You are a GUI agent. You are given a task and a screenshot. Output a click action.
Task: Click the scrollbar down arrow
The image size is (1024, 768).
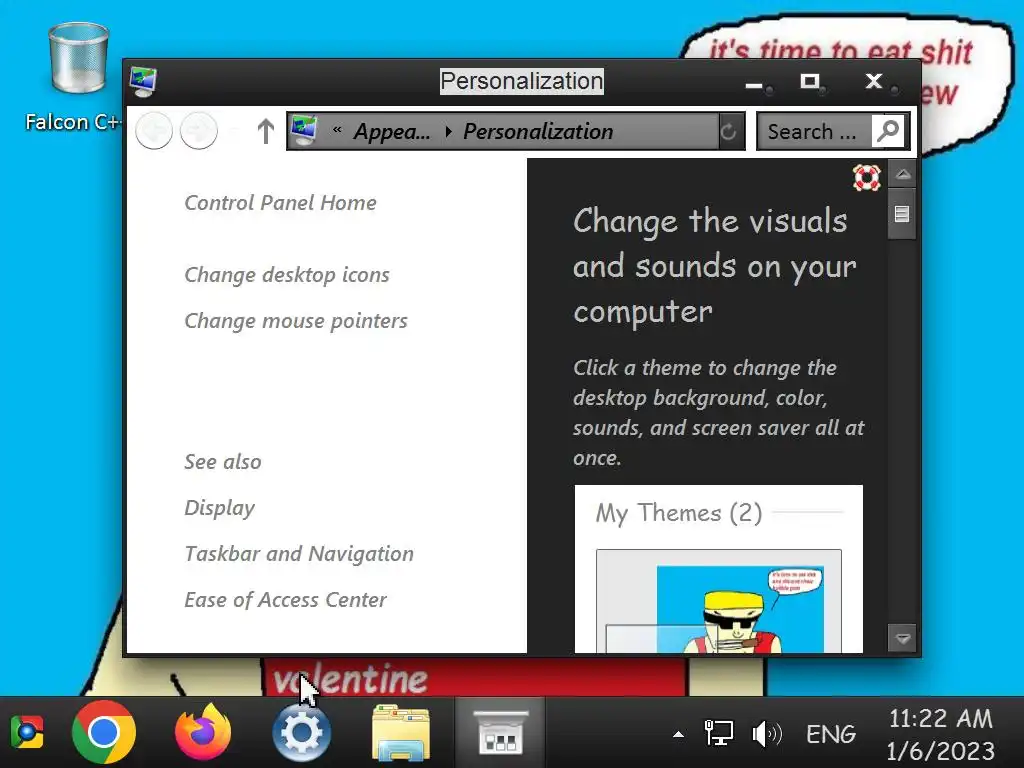(903, 638)
